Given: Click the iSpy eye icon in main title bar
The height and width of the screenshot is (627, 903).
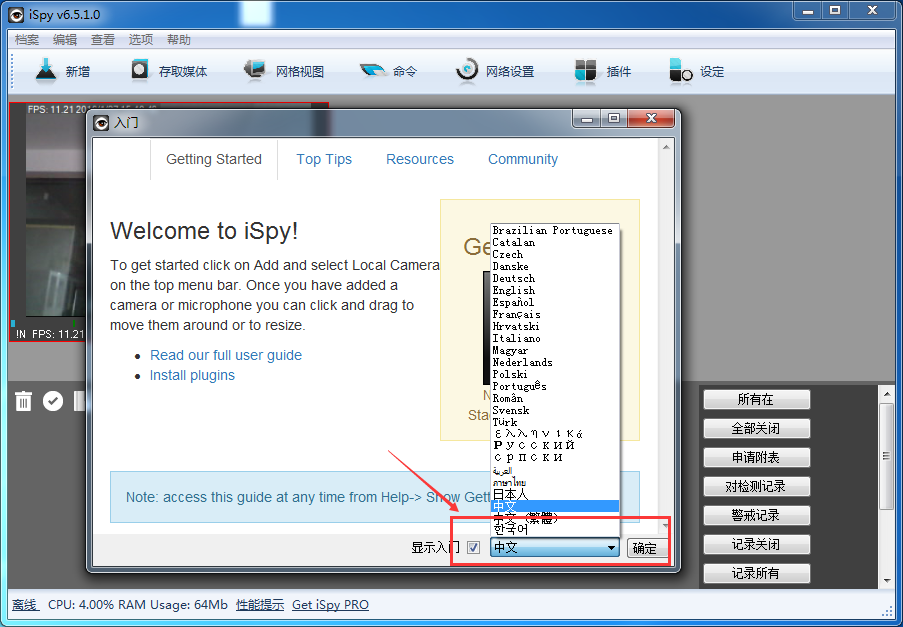Looking at the screenshot, I should (x=16, y=14).
